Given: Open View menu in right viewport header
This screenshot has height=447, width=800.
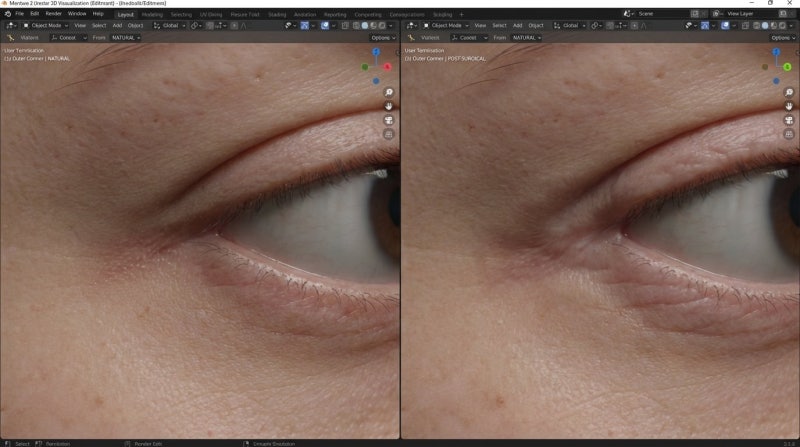Looking at the screenshot, I should tap(480, 26).
